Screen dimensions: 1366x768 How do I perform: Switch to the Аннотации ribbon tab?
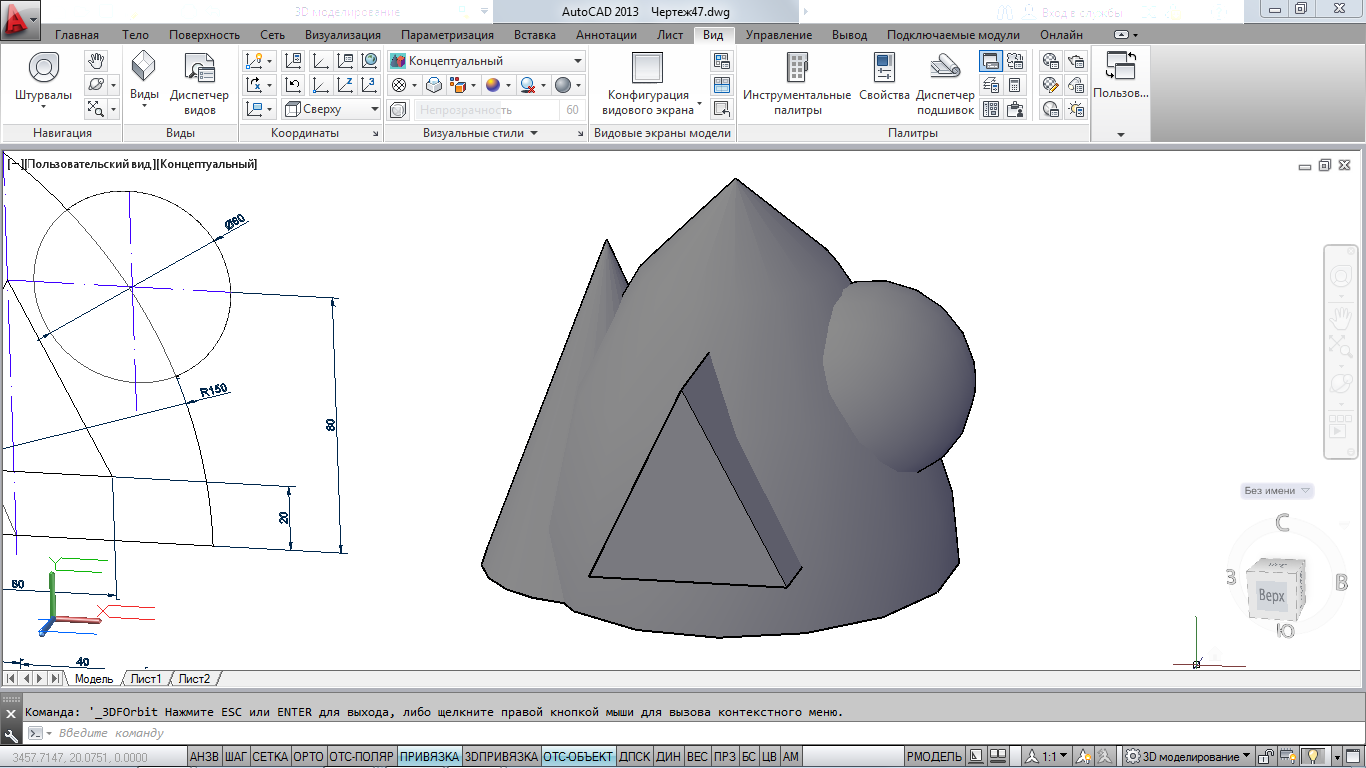(x=606, y=34)
